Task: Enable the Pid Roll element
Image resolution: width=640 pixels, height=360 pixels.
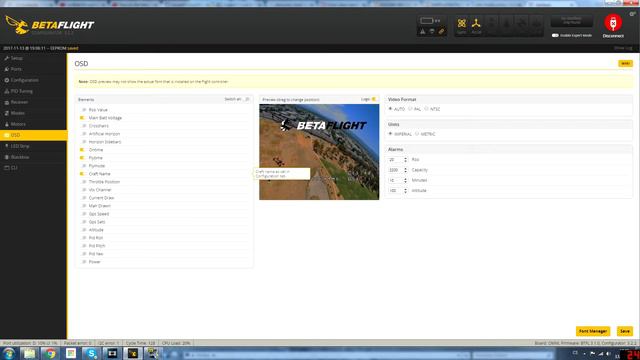Action: point(83,238)
